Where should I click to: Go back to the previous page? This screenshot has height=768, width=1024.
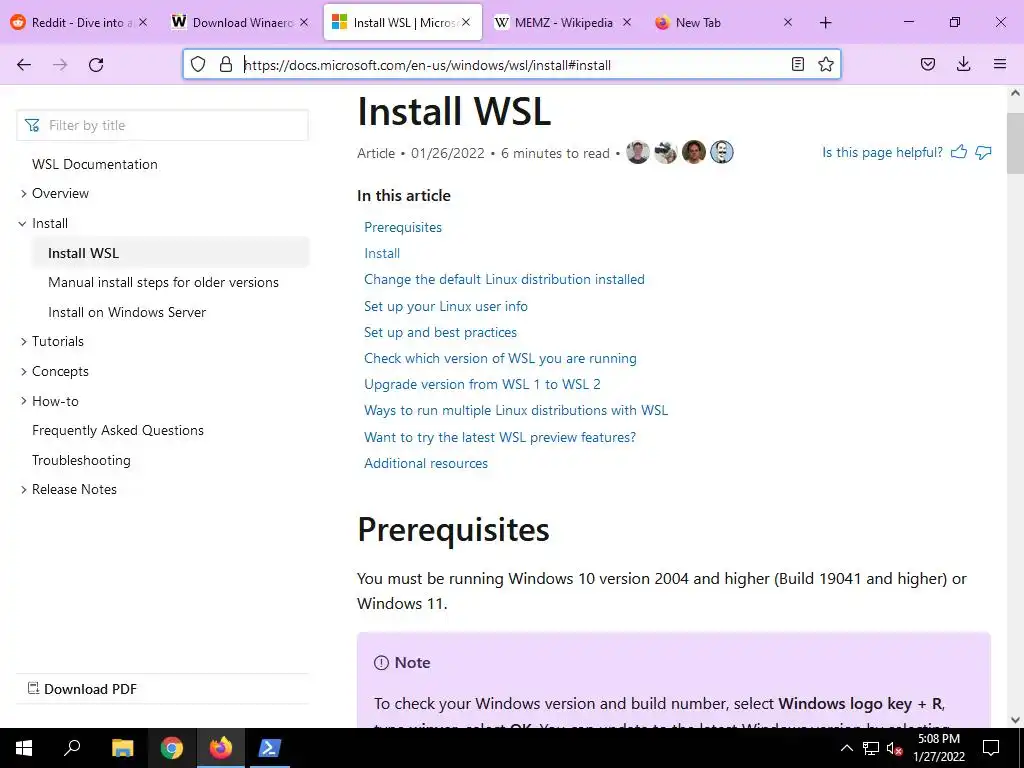(24, 65)
